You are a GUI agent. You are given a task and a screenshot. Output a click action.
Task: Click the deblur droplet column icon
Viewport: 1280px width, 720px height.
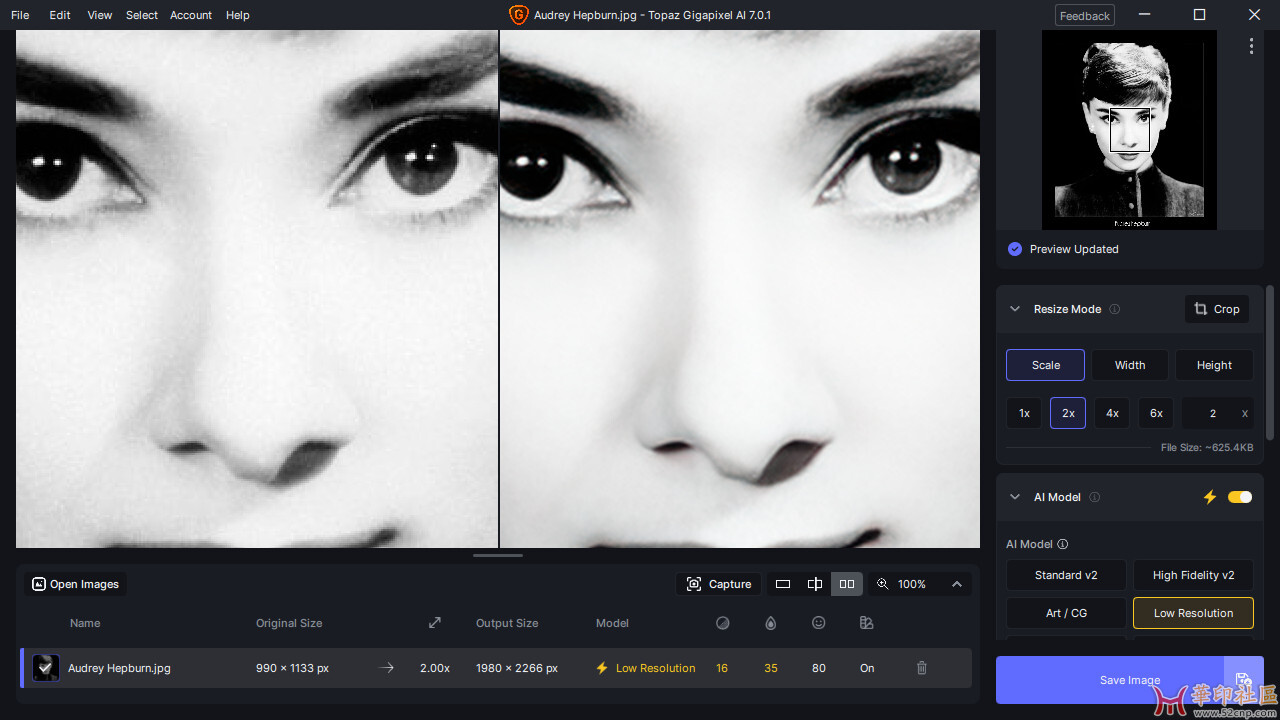pyautogui.click(x=771, y=623)
